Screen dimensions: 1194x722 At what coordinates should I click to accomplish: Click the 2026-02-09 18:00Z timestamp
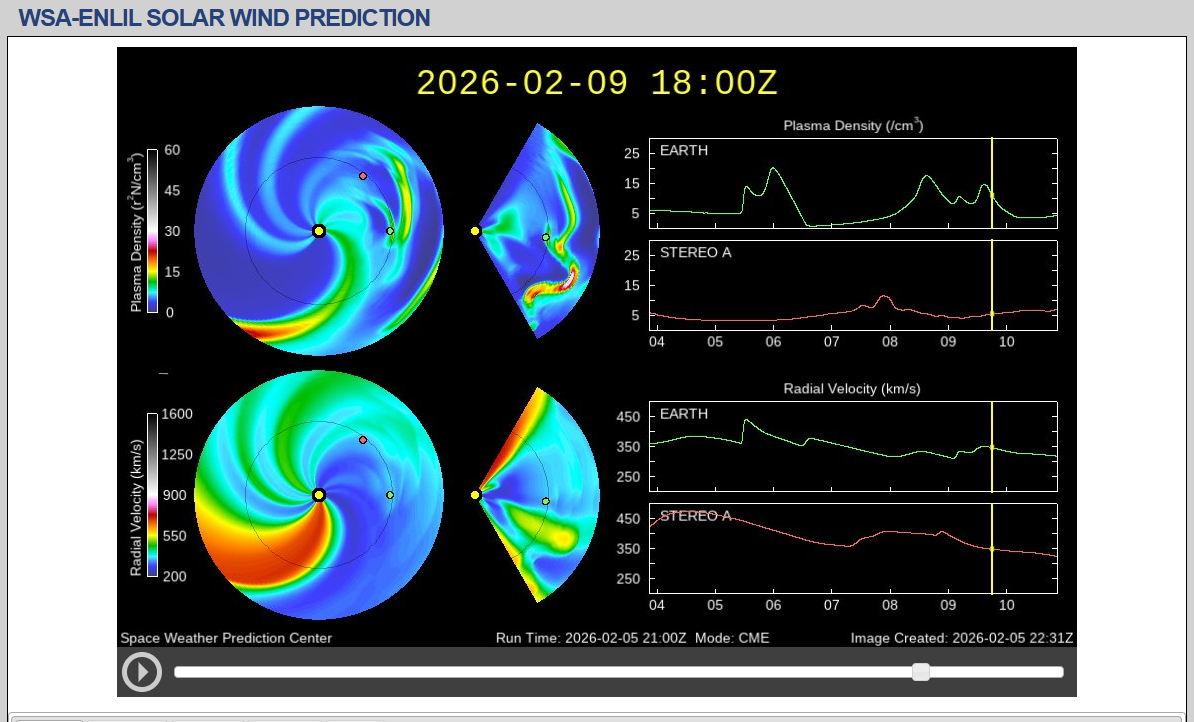[596, 83]
